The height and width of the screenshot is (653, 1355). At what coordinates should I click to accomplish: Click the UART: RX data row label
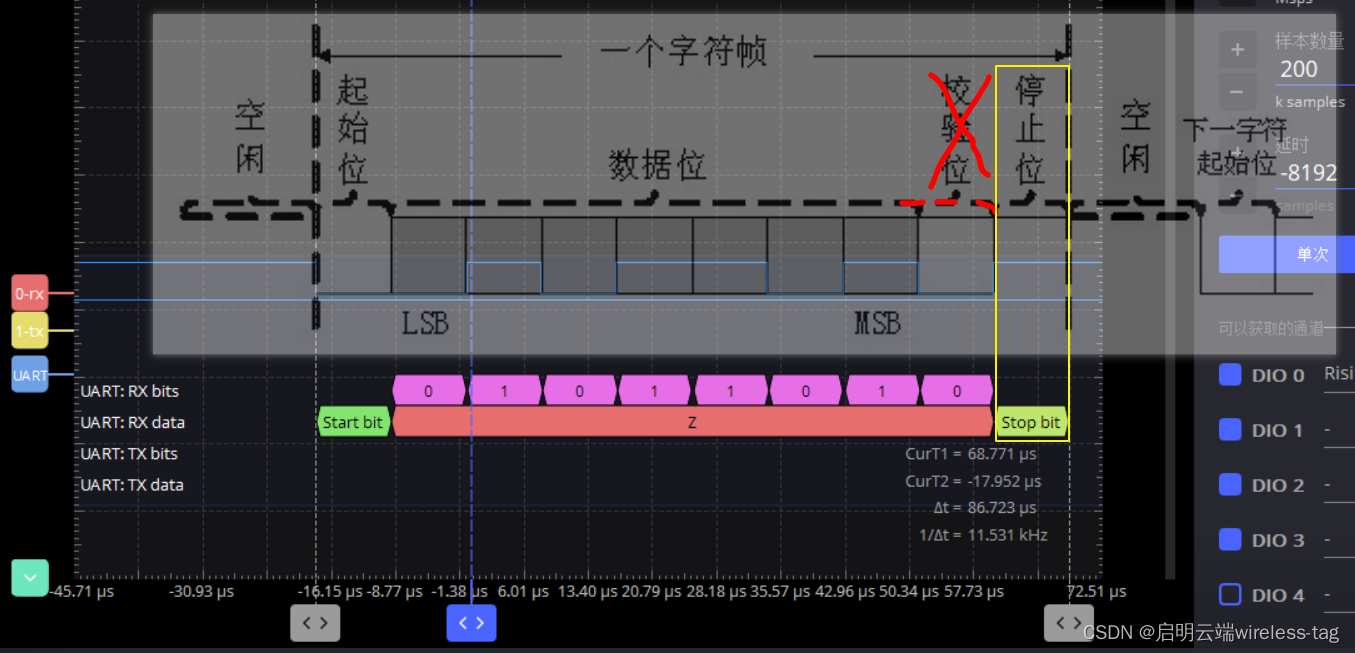(x=132, y=422)
